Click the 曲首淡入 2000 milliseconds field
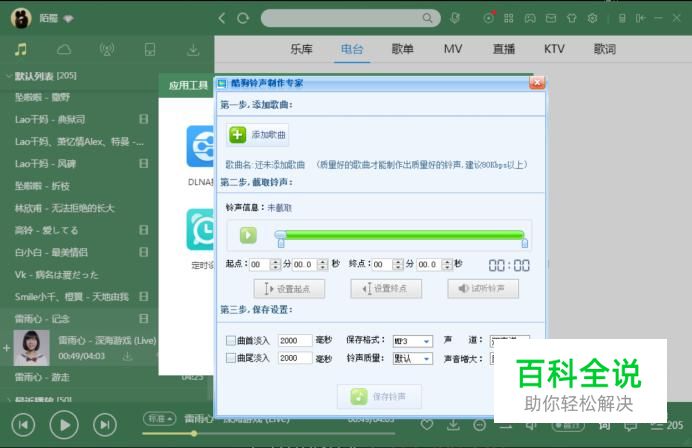Viewport: 692px width, 448px height. click(295, 340)
